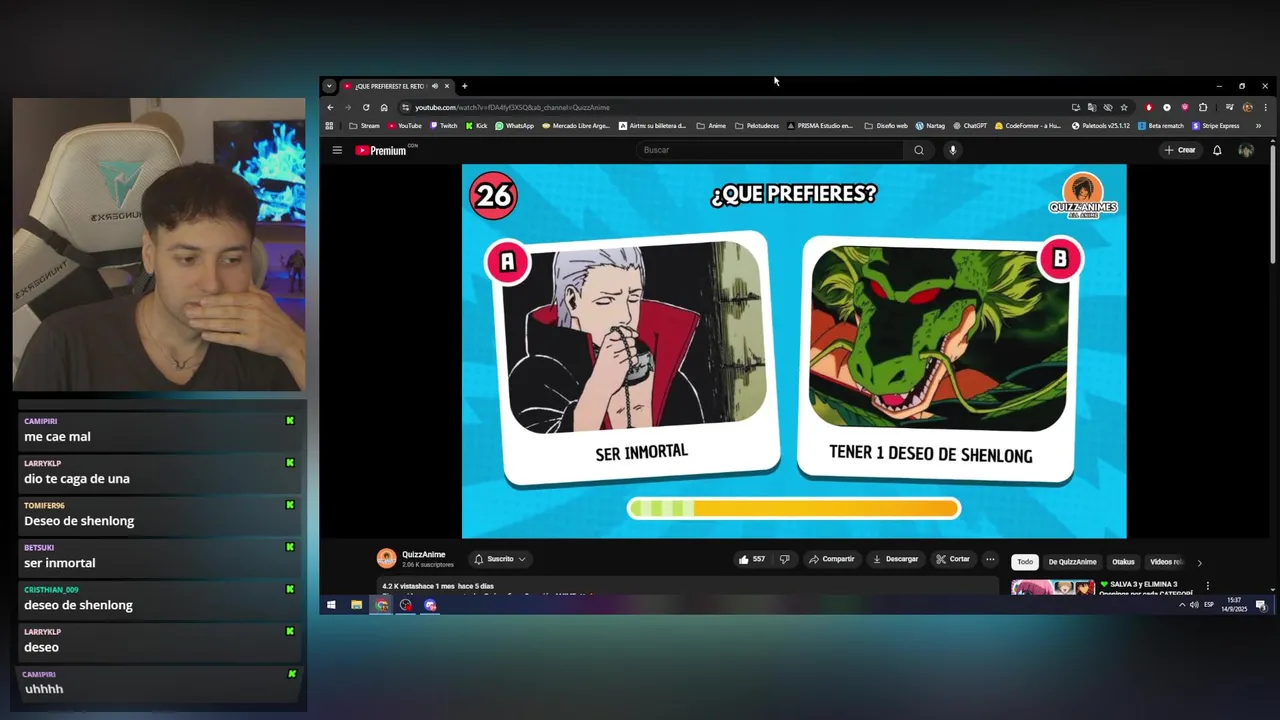Image resolution: width=1280 pixels, height=720 pixels.
Task: Open the Mercado Libre Arge... bookmark
Action: coord(575,126)
